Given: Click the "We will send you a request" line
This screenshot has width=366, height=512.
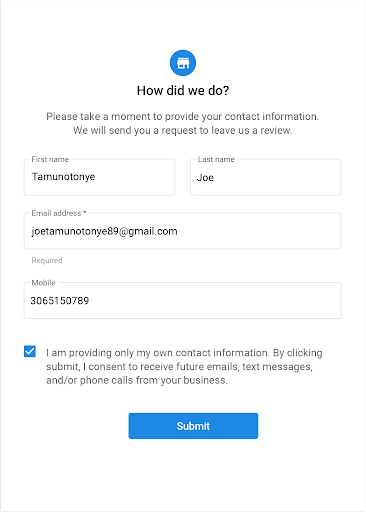Looking at the screenshot, I should click(x=183, y=130).
